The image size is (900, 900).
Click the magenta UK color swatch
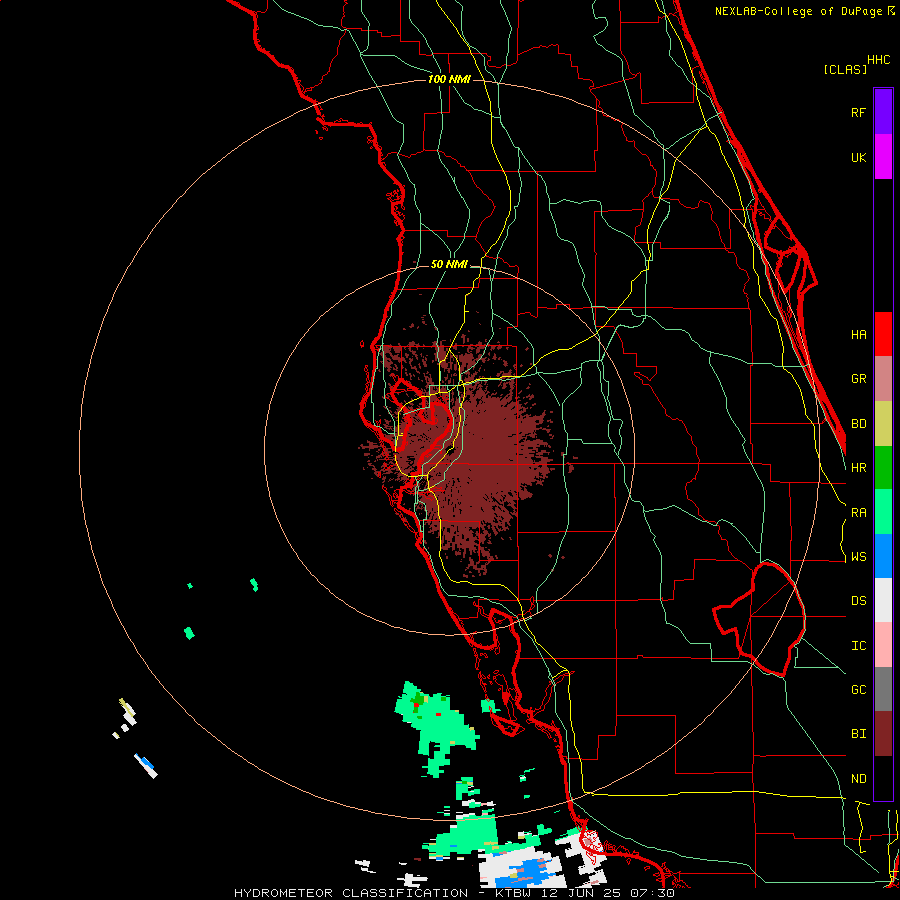tap(883, 157)
